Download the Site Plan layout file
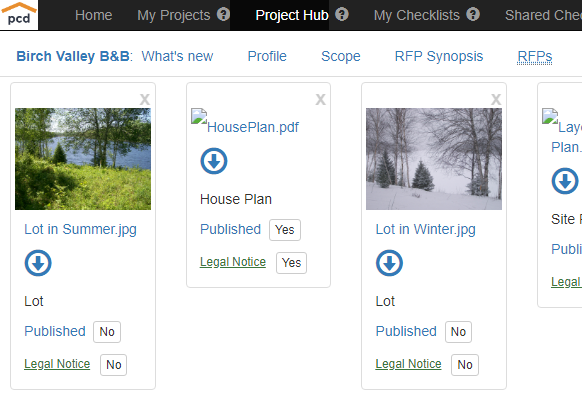582x410 pixels. (x=565, y=181)
